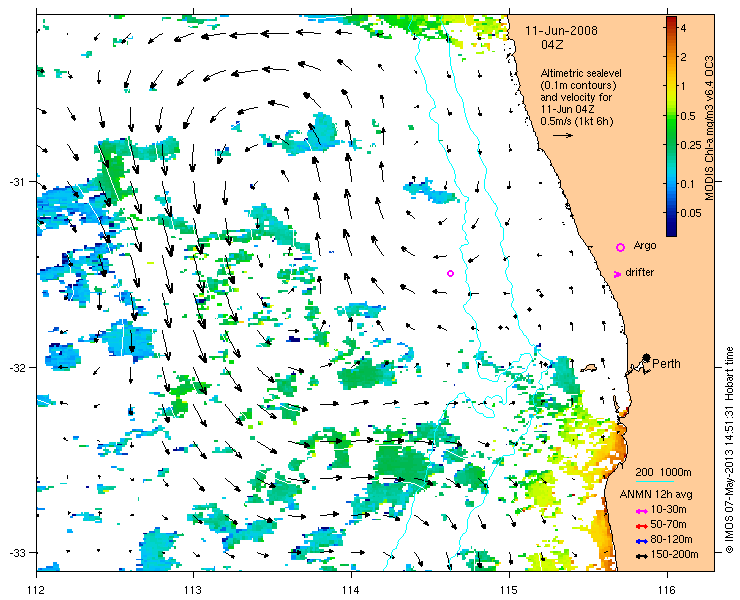740x600 pixels.
Task: Click the green colorbar region near 0.25
Action: (x=671, y=144)
